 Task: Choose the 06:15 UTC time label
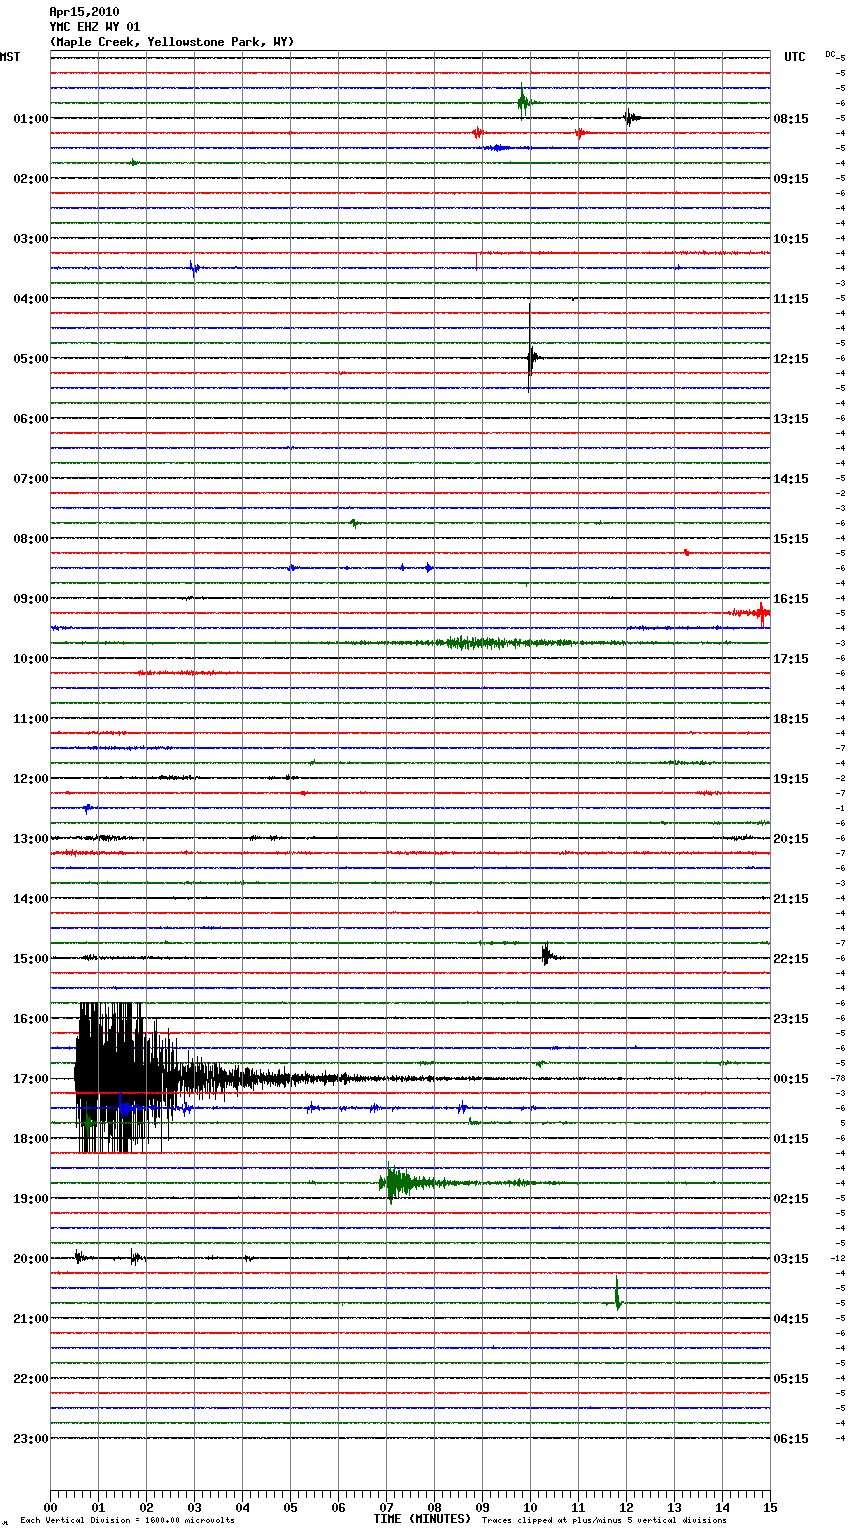coord(791,1439)
